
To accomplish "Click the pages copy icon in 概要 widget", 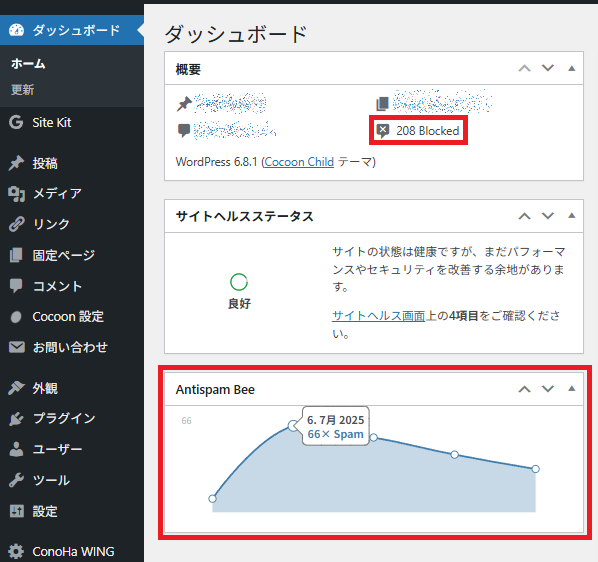I will pyautogui.click(x=383, y=103).
